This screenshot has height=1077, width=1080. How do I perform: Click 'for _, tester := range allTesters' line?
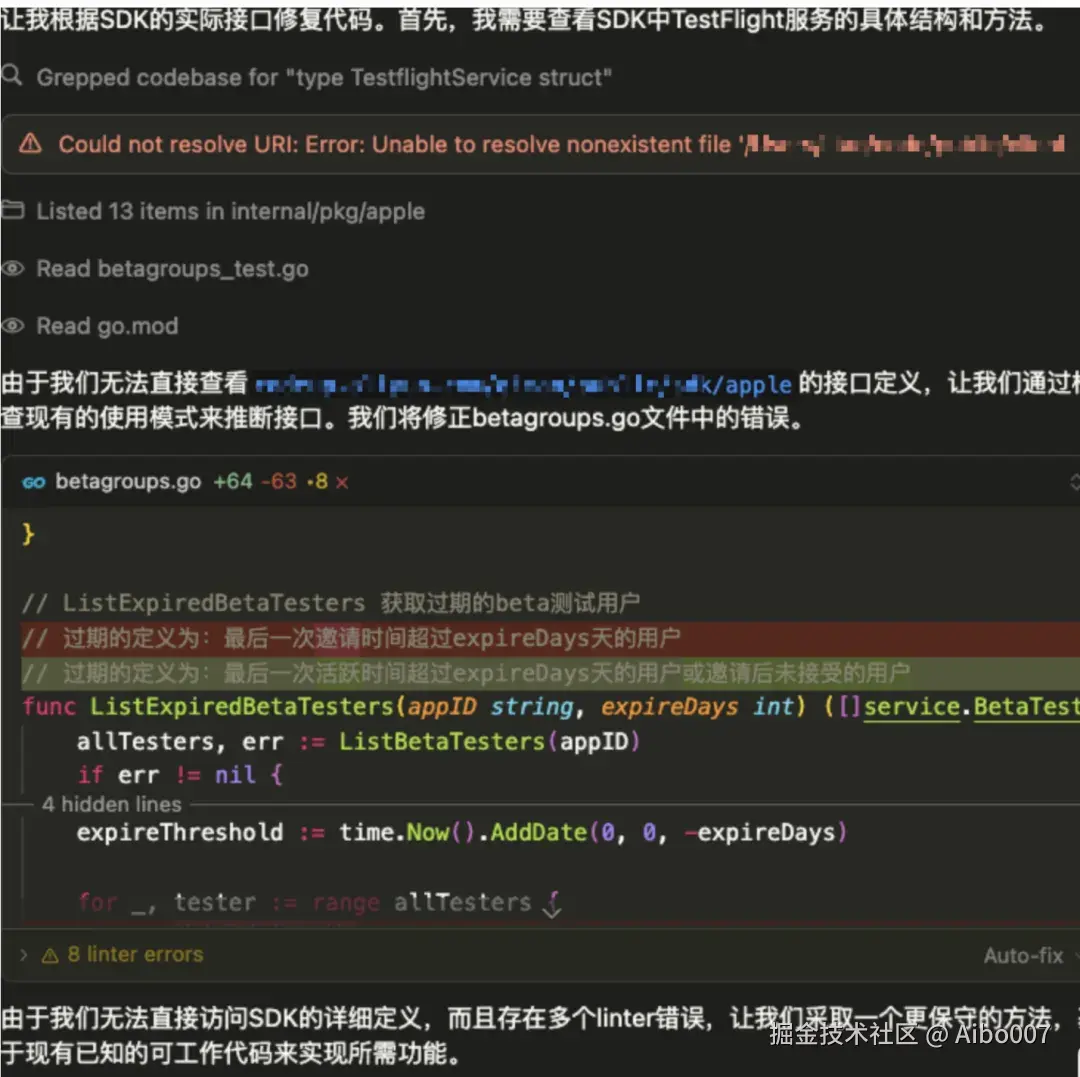[319, 902]
